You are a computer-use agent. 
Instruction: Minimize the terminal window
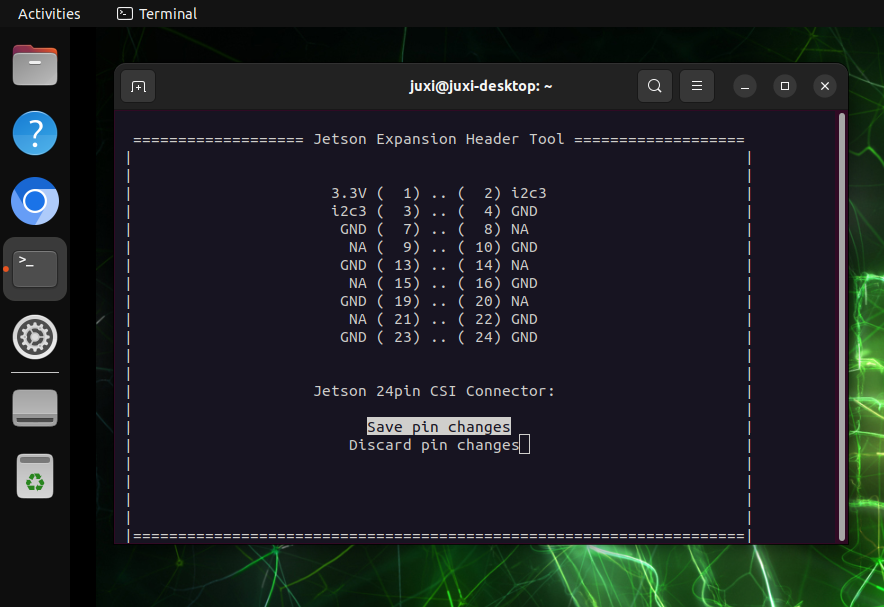[x=745, y=86]
